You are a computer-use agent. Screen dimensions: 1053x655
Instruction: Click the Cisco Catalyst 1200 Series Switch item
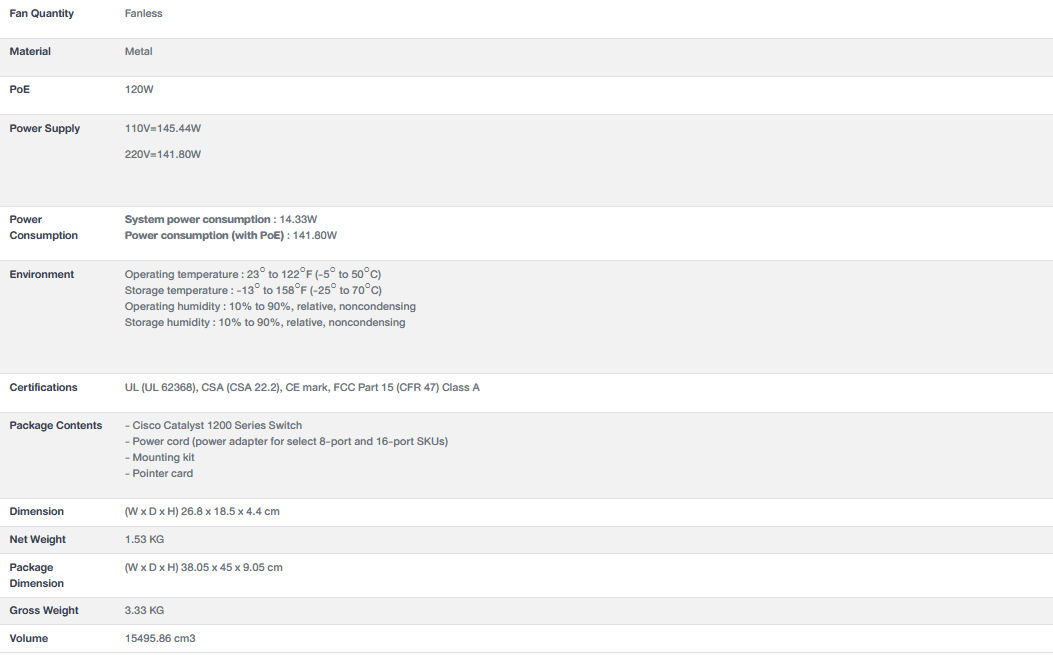point(213,426)
